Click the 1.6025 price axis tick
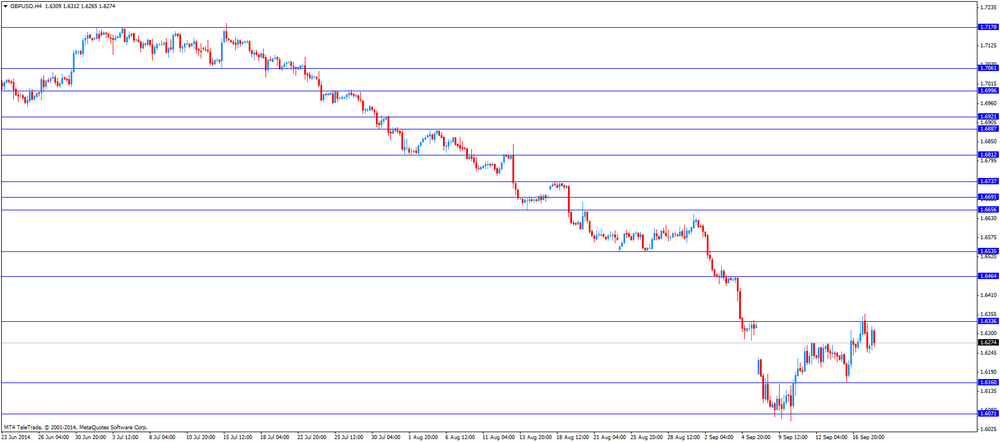The image size is (1000, 442). pyautogui.click(x=988, y=429)
